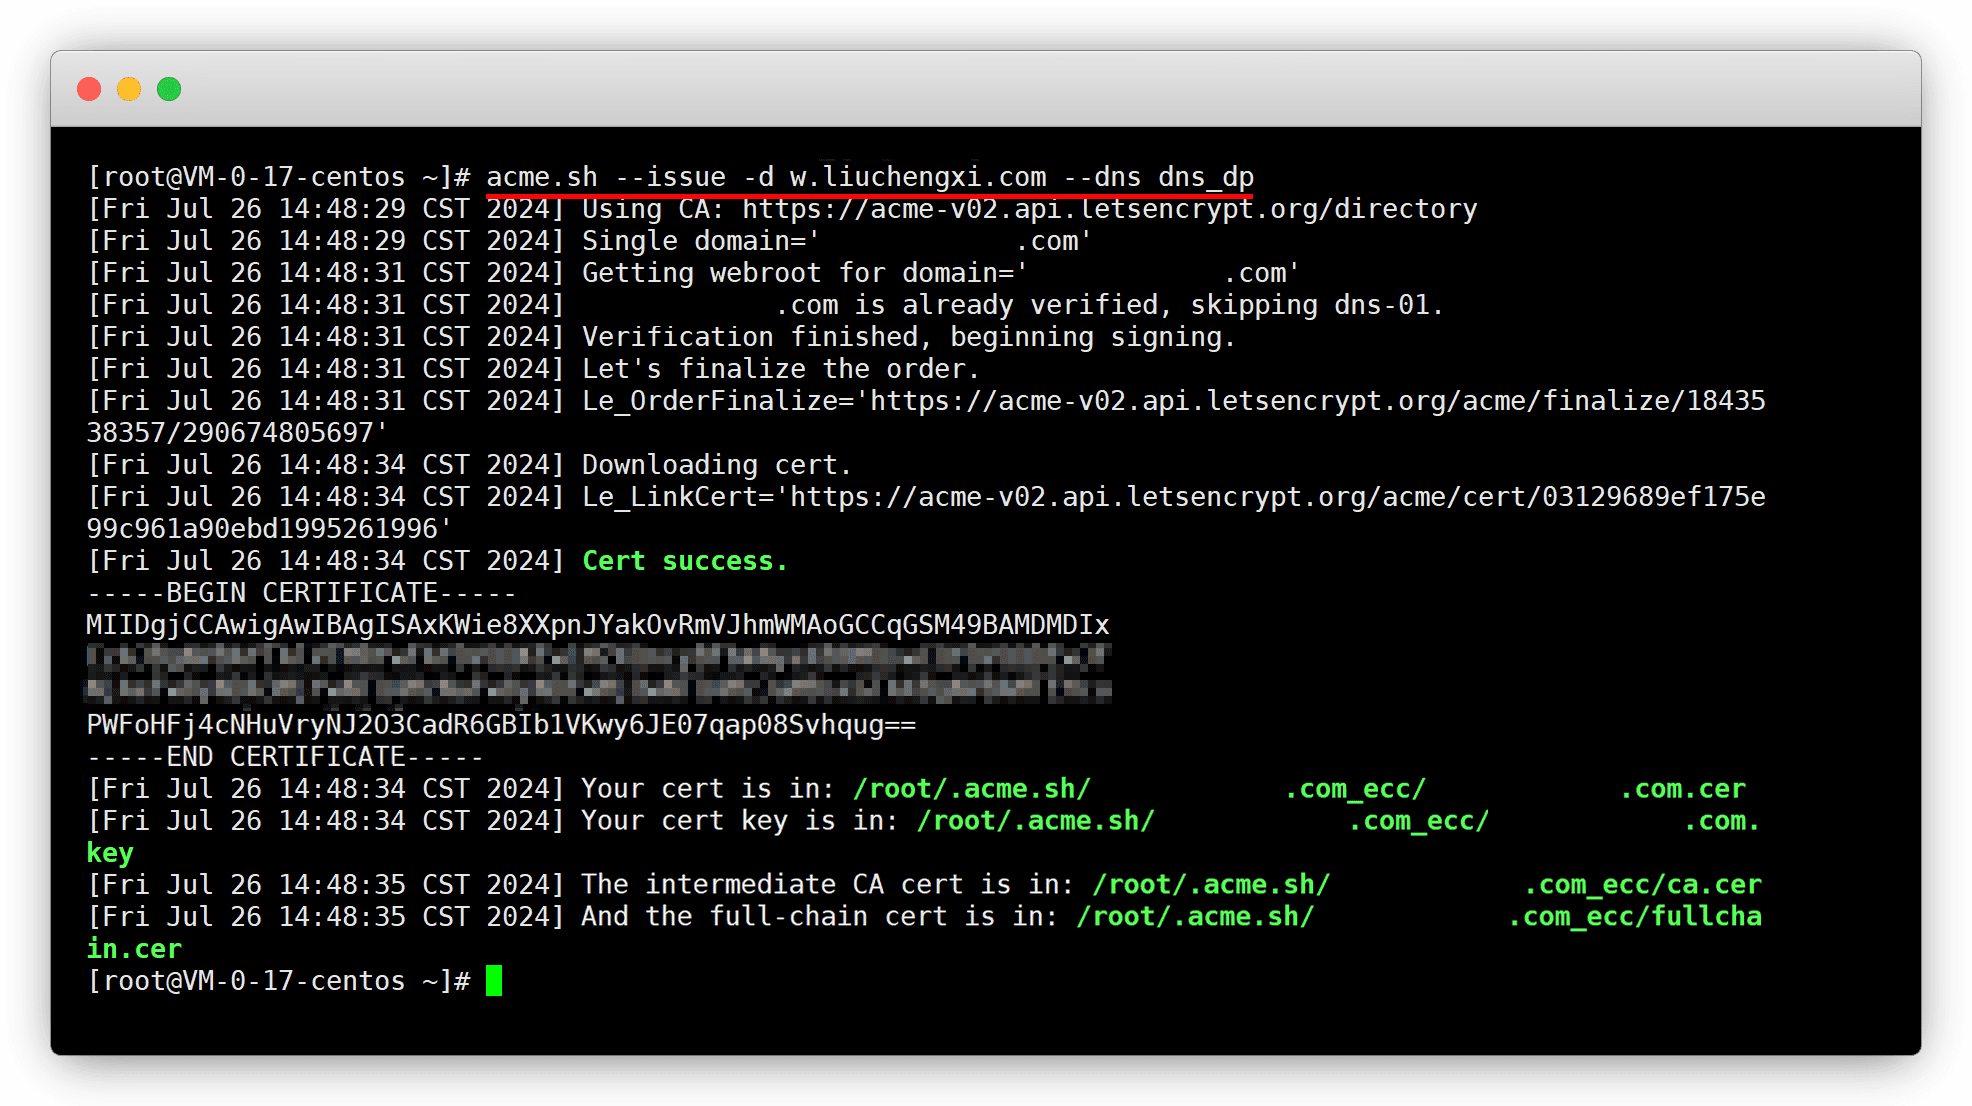Click the blurred certificate content block
Screen dimensions: 1972x1106
pos(597,673)
